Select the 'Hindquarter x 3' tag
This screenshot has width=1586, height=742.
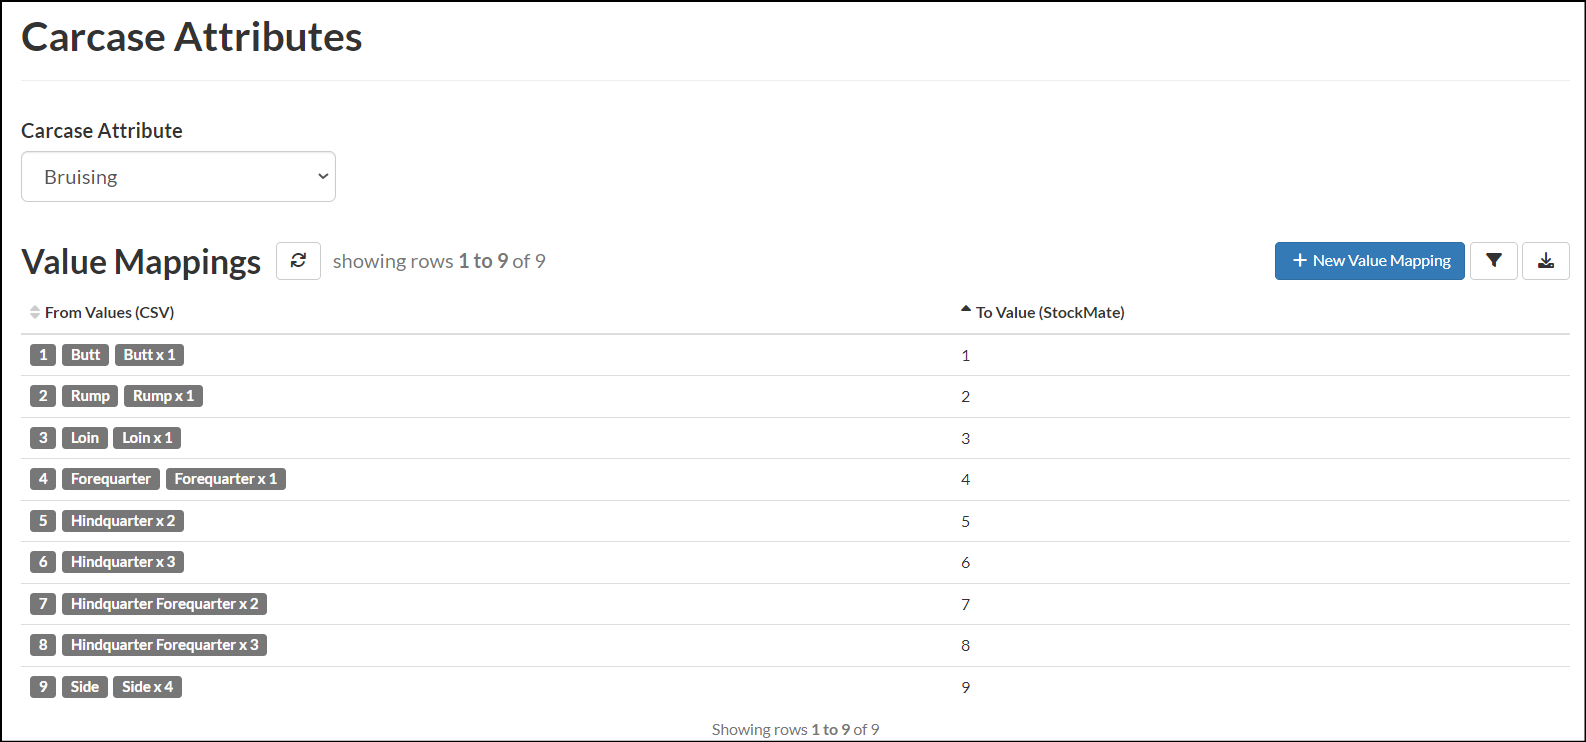[x=123, y=562]
